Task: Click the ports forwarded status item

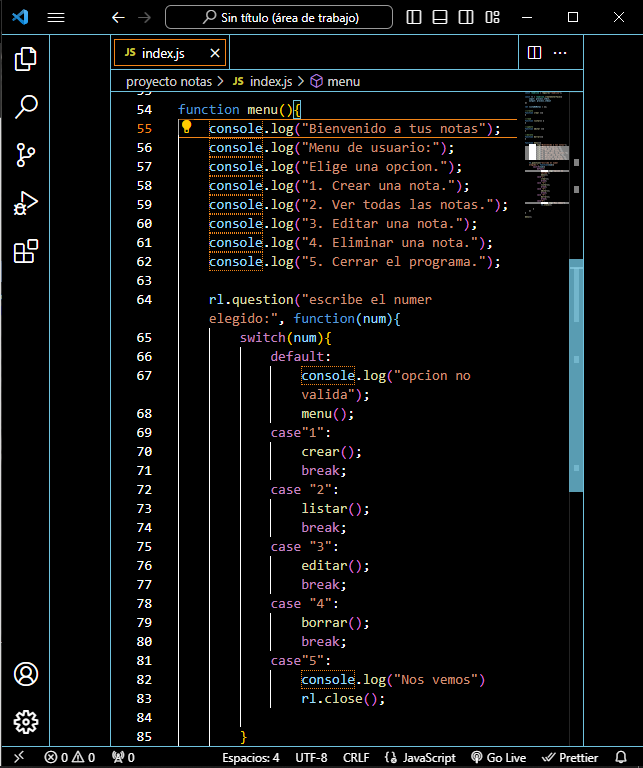Action: [123, 757]
